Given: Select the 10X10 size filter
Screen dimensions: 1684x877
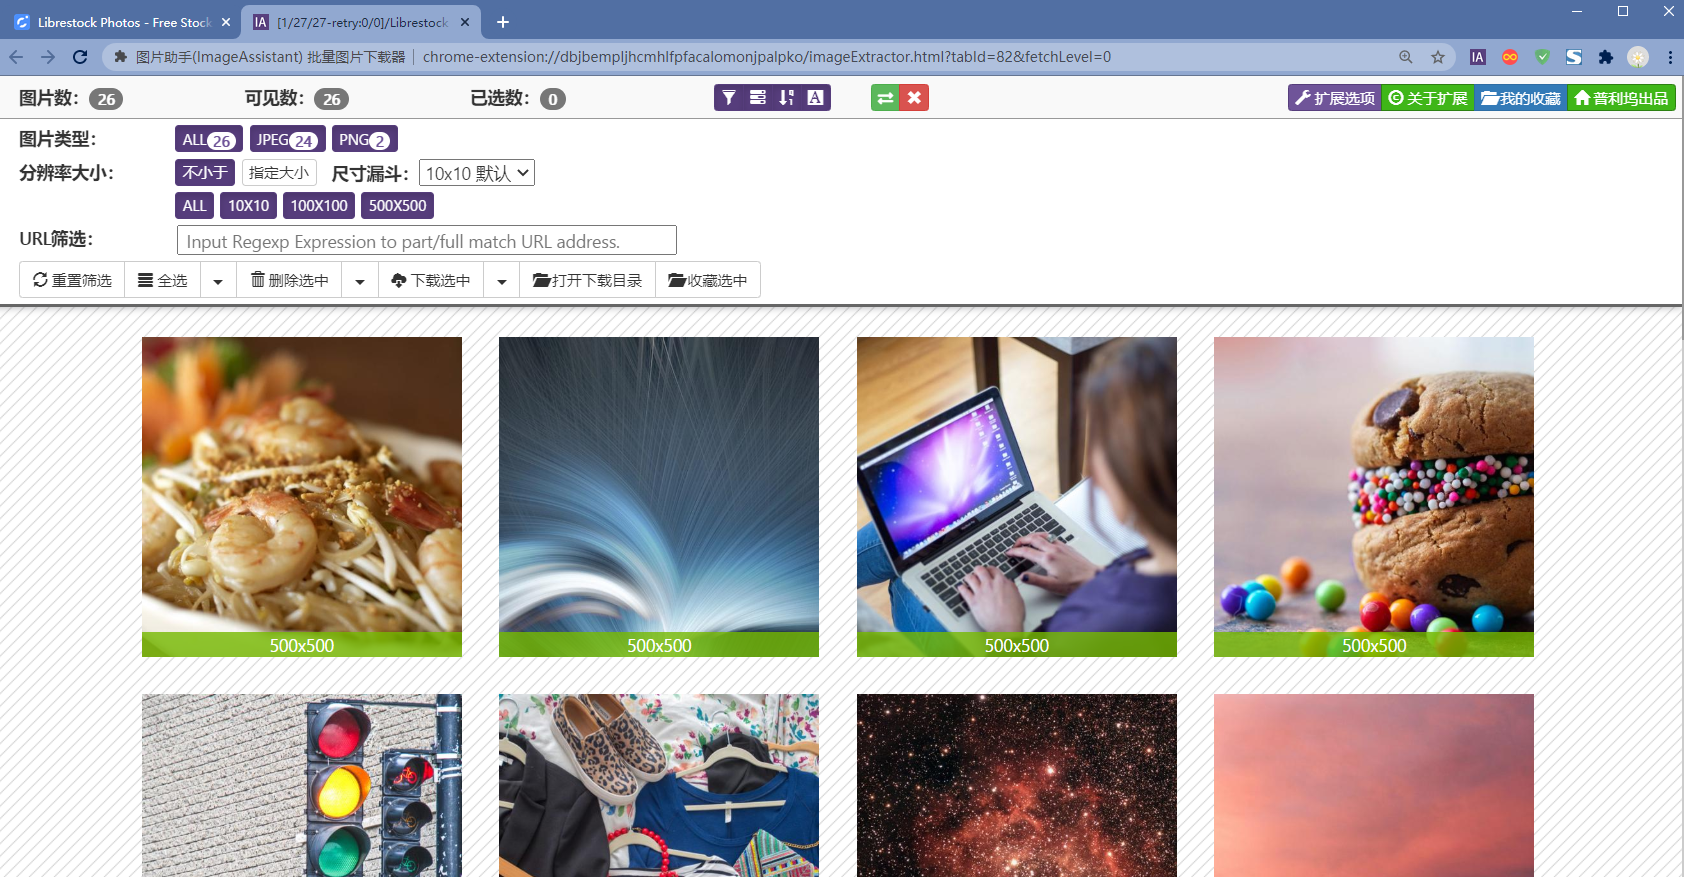Looking at the screenshot, I should pyautogui.click(x=248, y=205).
